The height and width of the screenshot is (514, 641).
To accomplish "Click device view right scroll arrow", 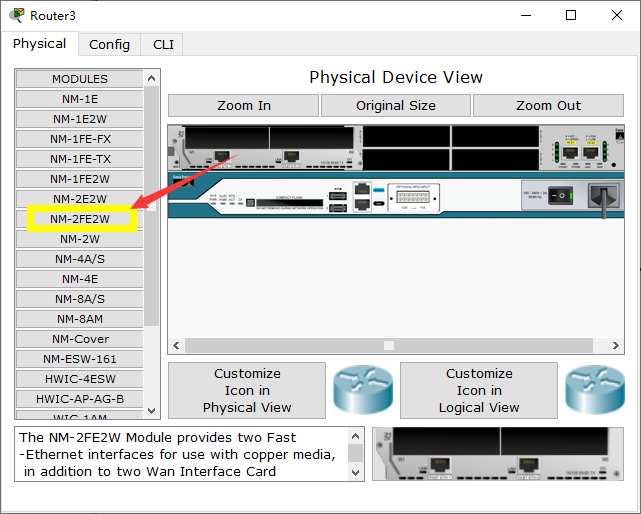I will 616,346.
